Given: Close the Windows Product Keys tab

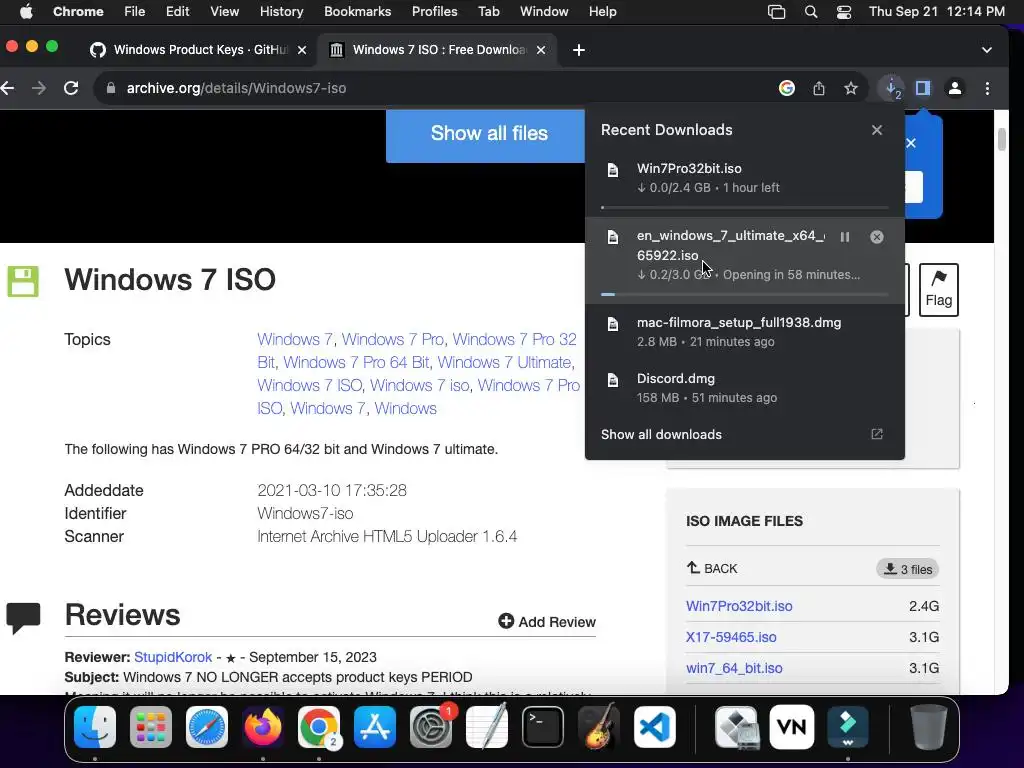Looking at the screenshot, I should (x=302, y=50).
